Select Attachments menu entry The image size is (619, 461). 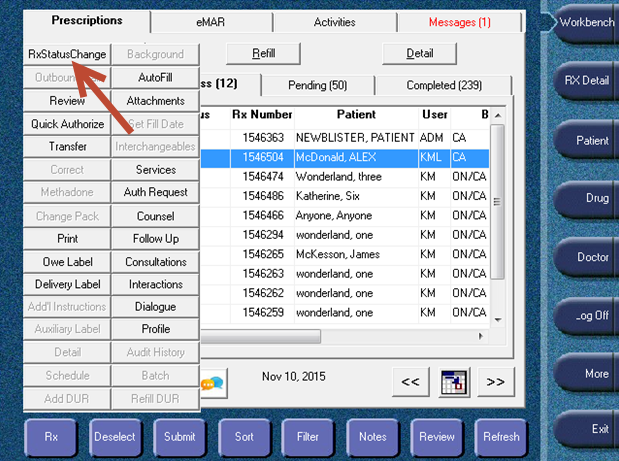[156, 101]
